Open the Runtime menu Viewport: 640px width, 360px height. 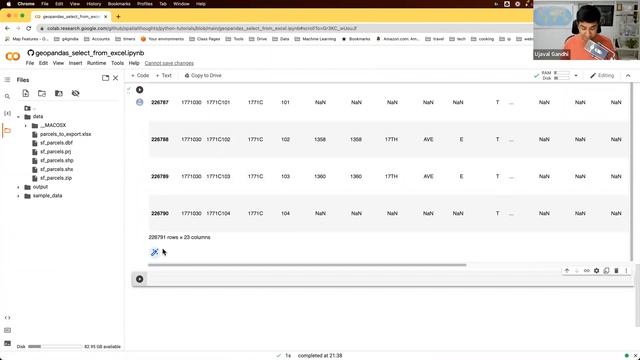tap(96, 63)
